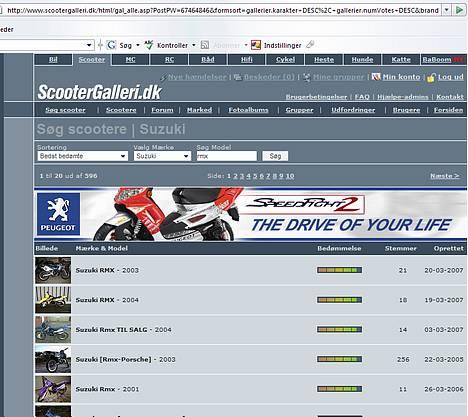Click the highlighter pen toolbar icon
The image size is (468, 417).
coord(310,44)
